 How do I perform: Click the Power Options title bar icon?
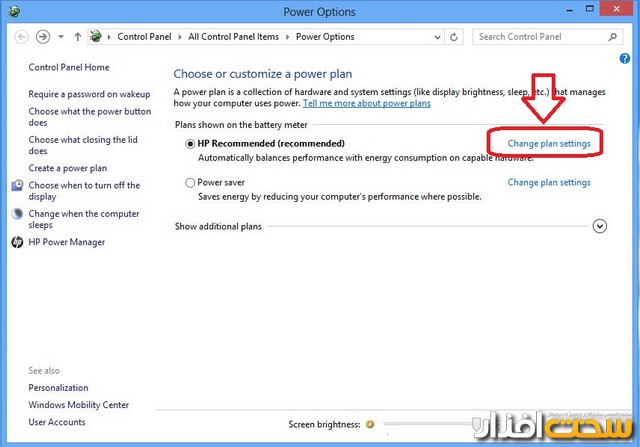pyautogui.click(x=15, y=11)
